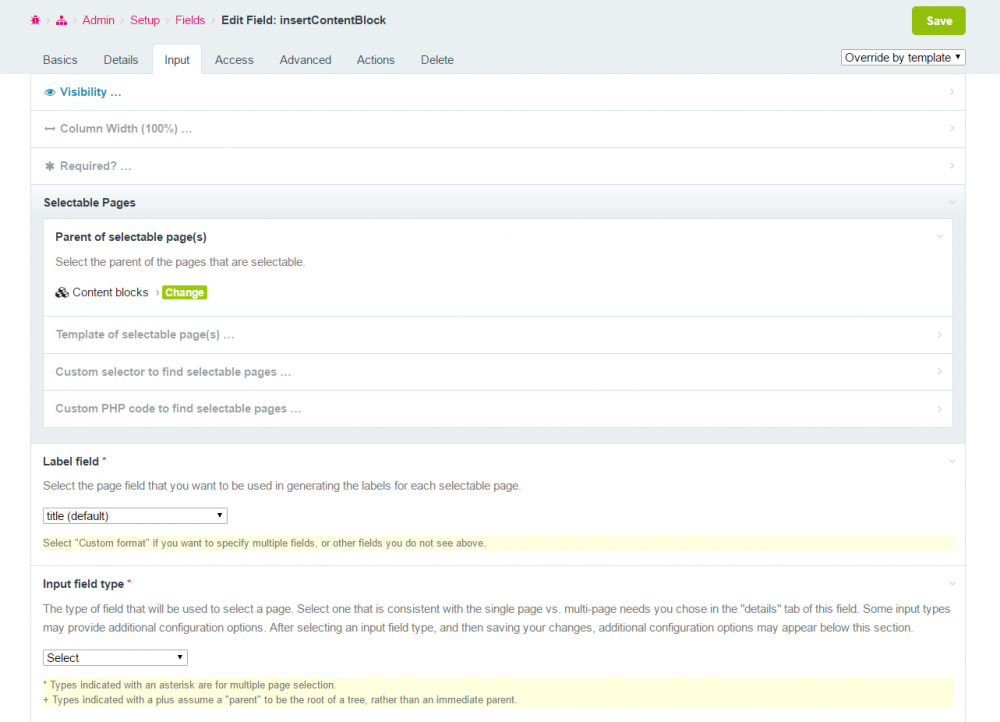Click the asterisk icon beside Required
Image resolution: width=1000 pixels, height=722 pixels.
[50, 166]
